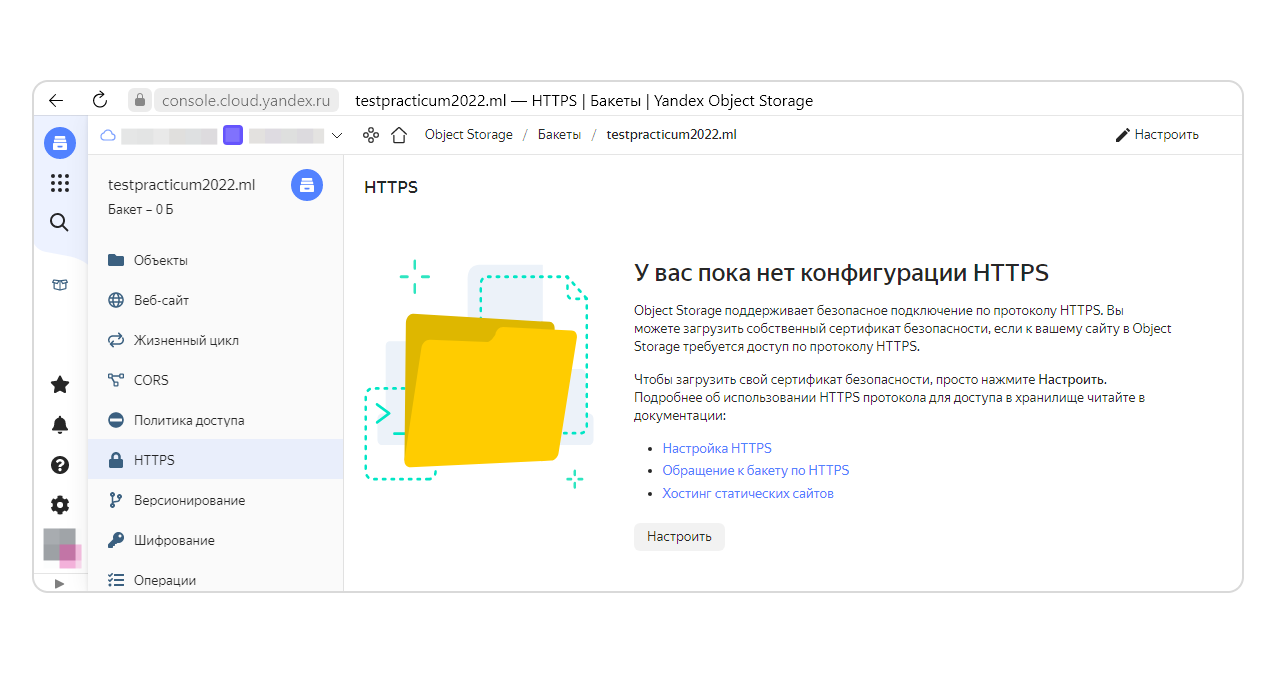Click Настроить with pencil in the top right

point(1157,135)
